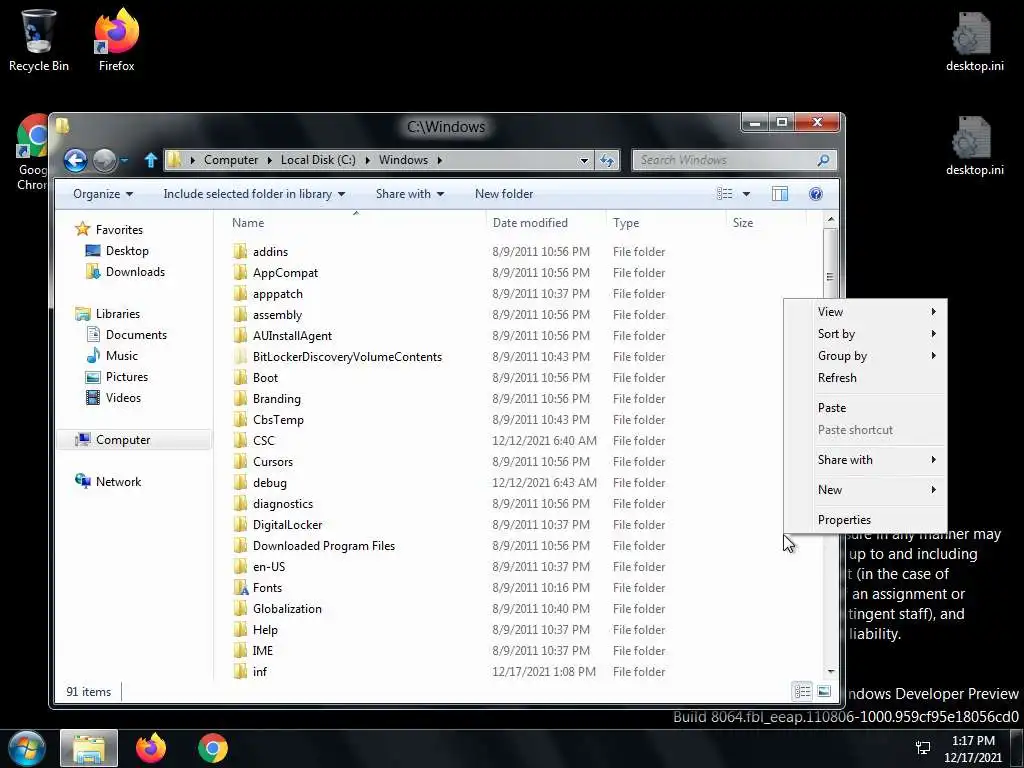Sort by the Size column header

765,223
